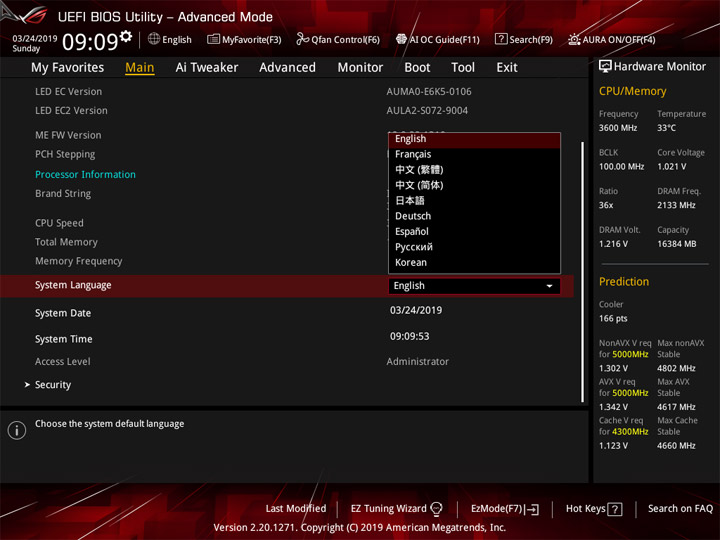Screen dimensions: 720x540
Task: Click the EZ Tuning Wizard bulb icon
Action: coord(436,509)
